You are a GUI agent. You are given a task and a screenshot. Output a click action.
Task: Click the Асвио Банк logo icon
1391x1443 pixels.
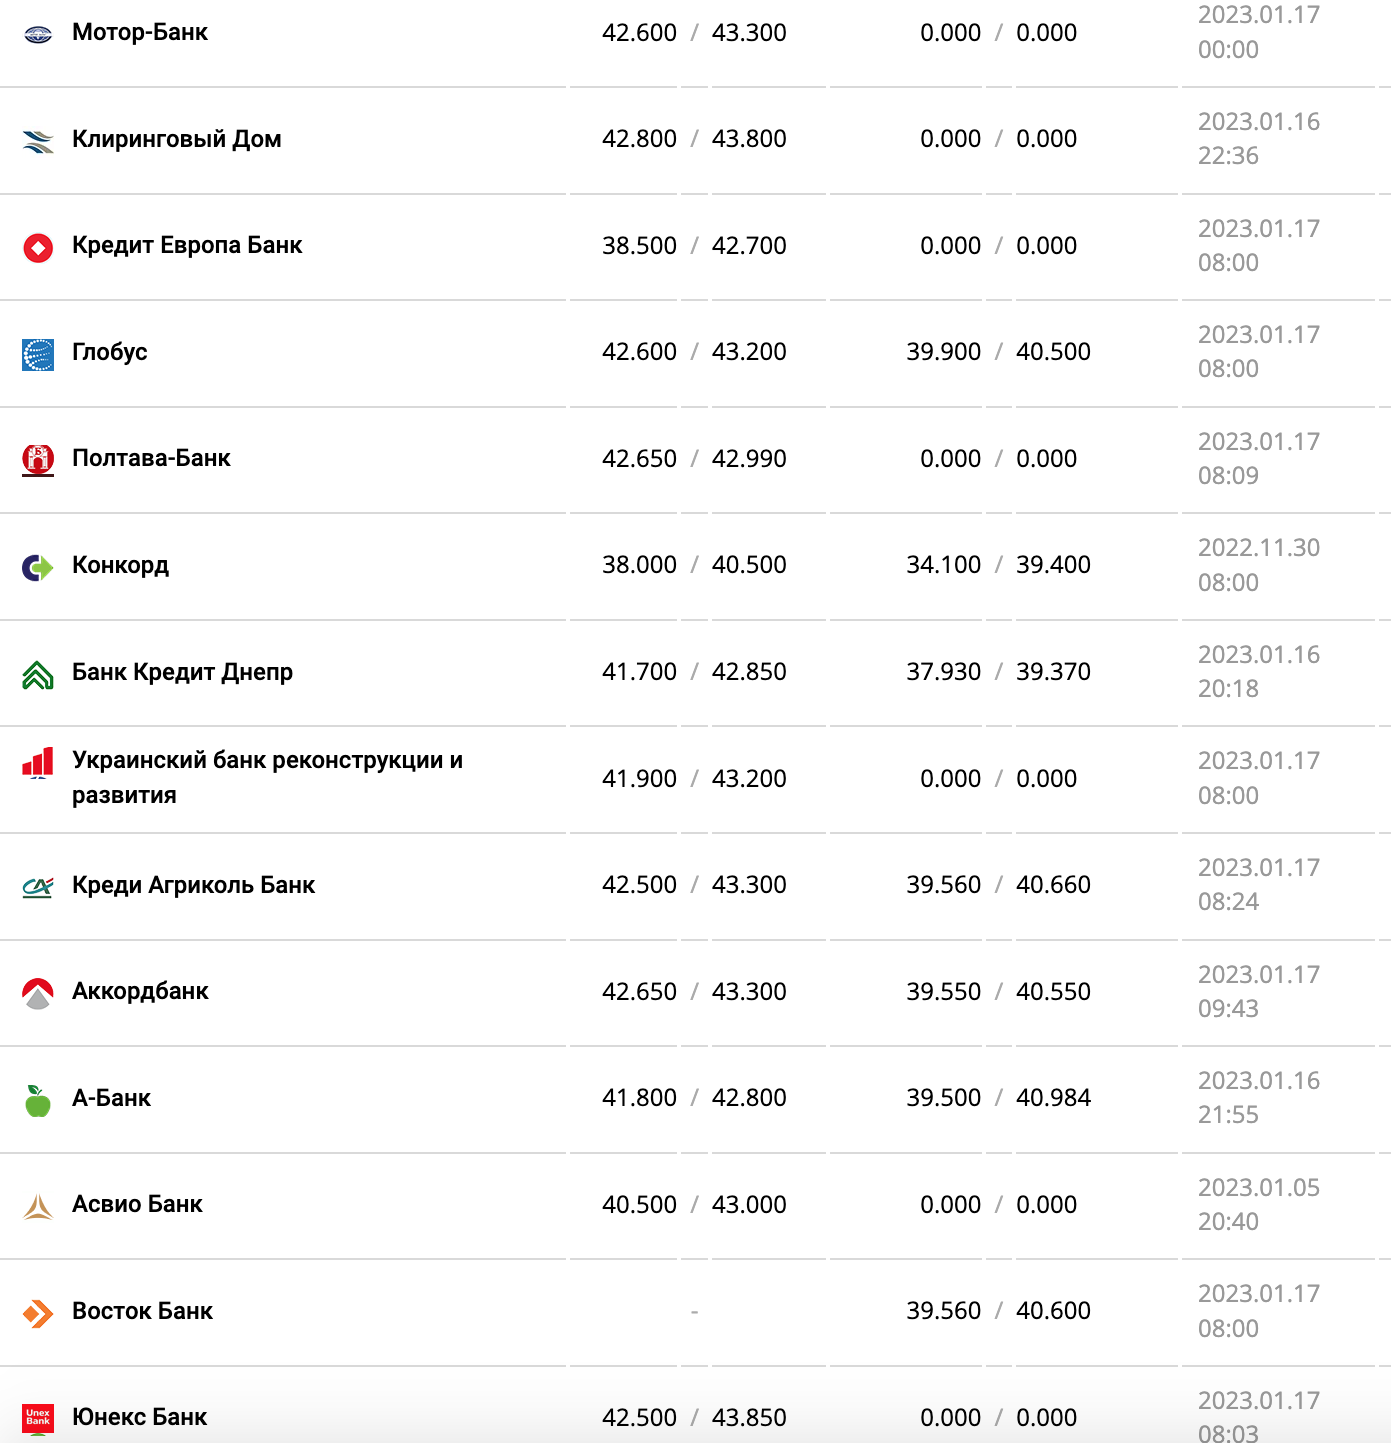point(38,1207)
